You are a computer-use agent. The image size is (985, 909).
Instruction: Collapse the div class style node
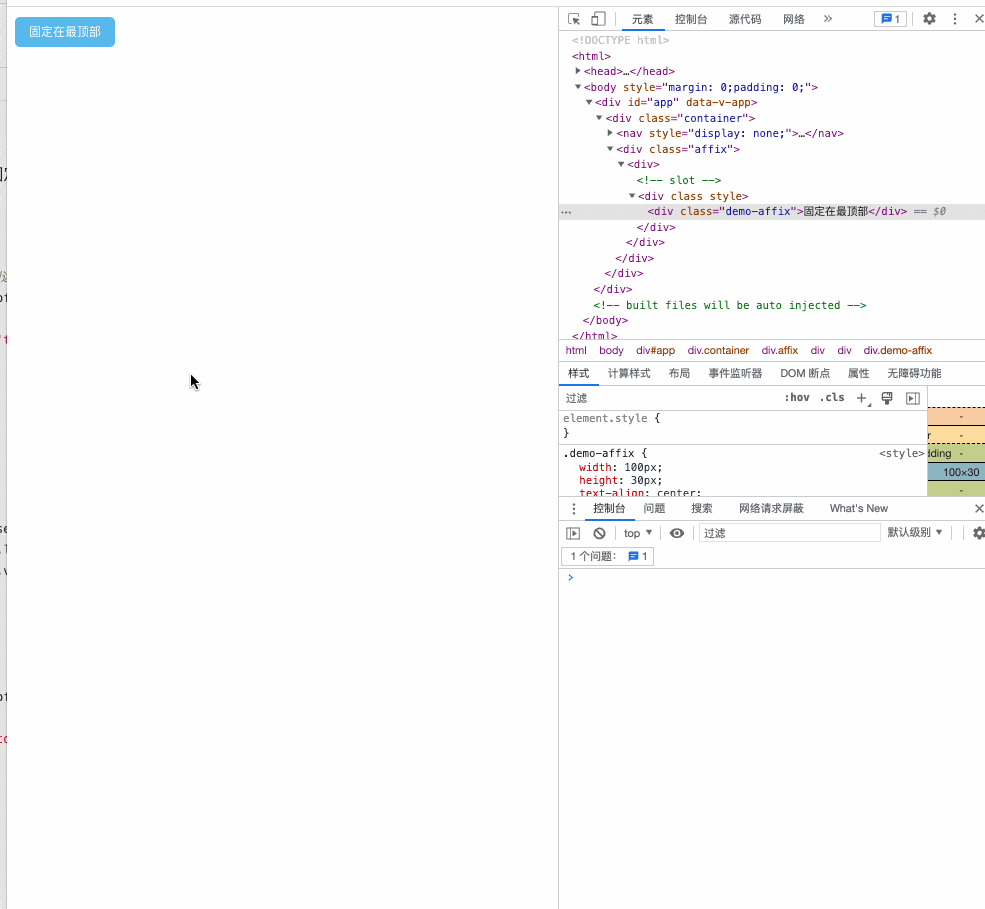[x=632, y=196]
